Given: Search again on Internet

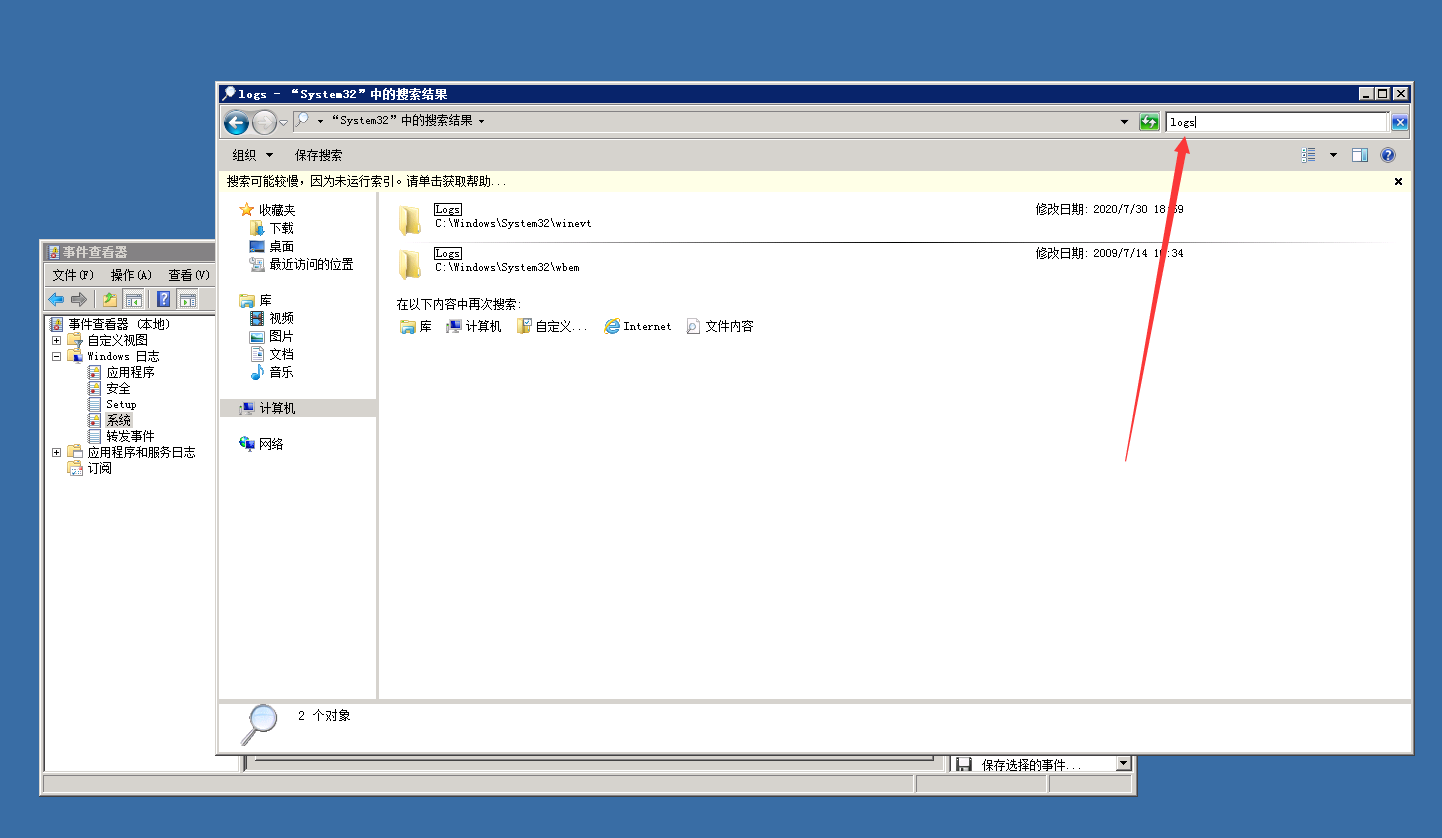Looking at the screenshot, I should tap(638, 327).
